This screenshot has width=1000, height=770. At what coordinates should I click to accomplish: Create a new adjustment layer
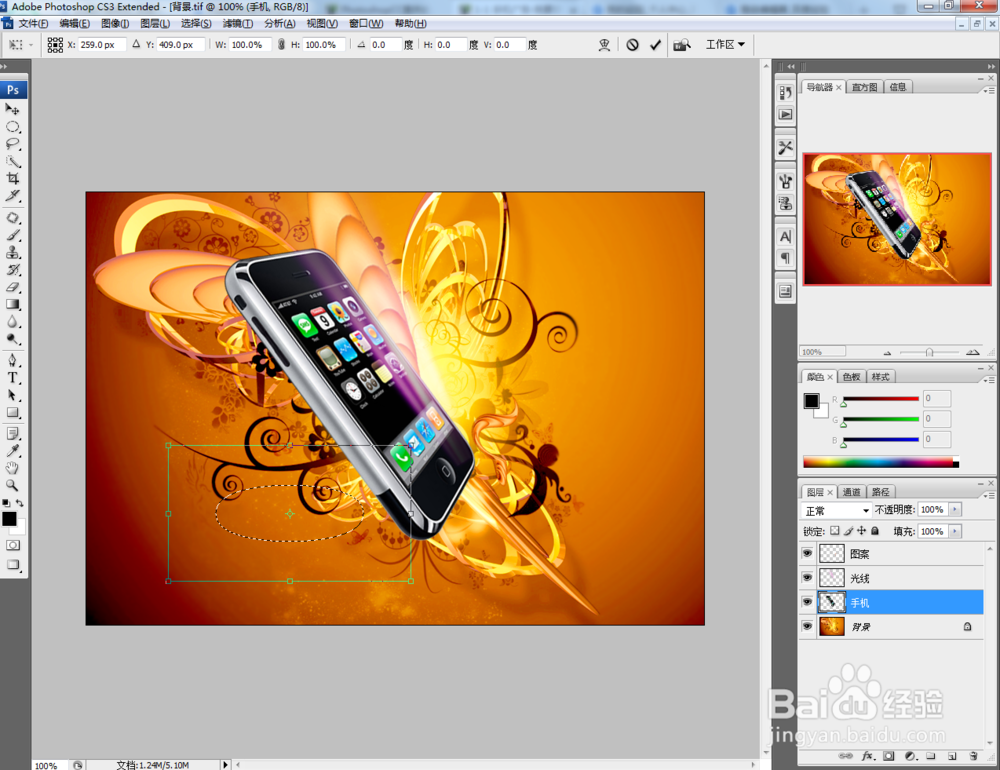pyautogui.click(x=910, y=756)
